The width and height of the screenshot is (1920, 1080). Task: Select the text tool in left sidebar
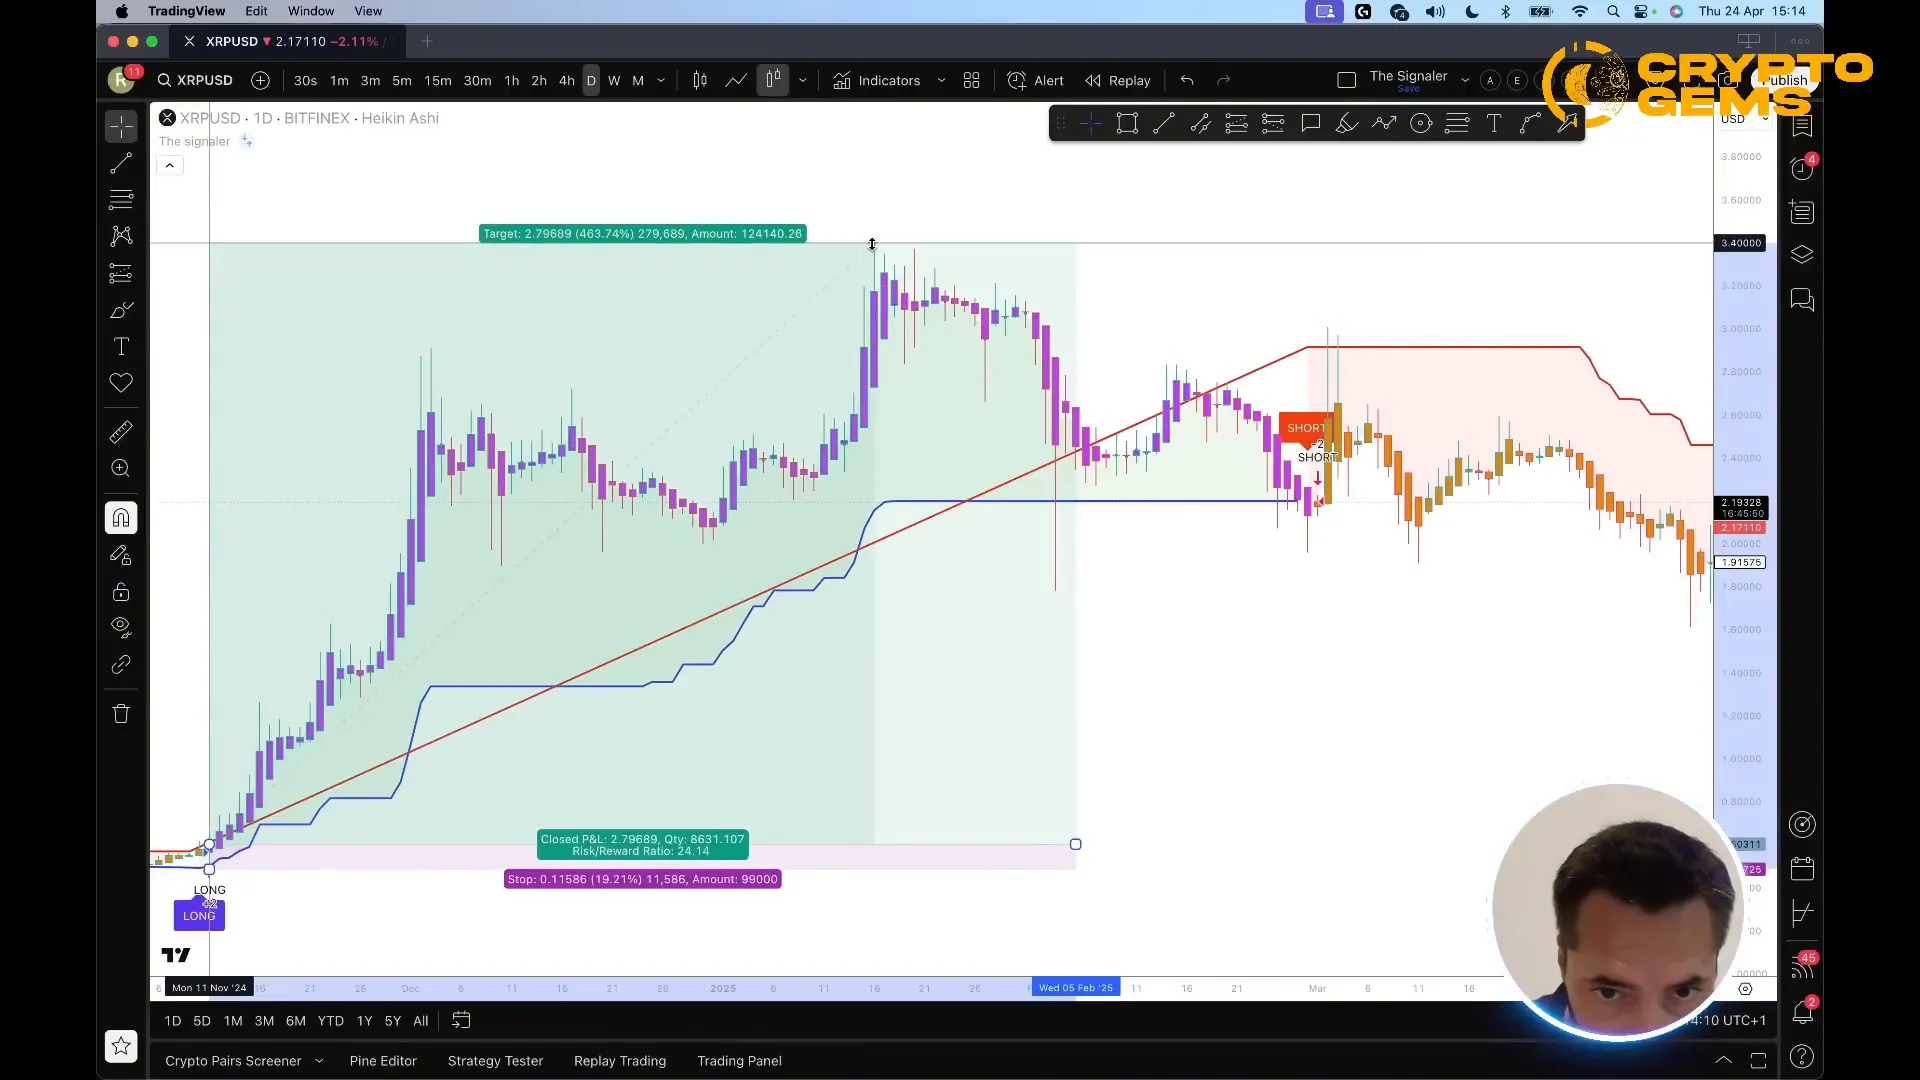tap(121, 346)
